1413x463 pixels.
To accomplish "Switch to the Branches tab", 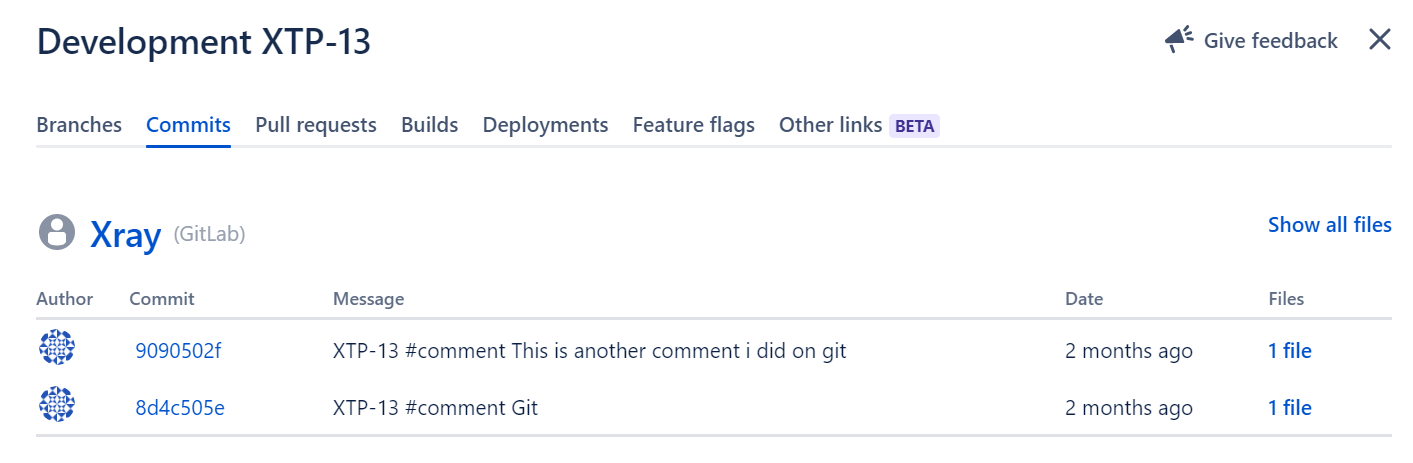I will click(x=79, y=125).
